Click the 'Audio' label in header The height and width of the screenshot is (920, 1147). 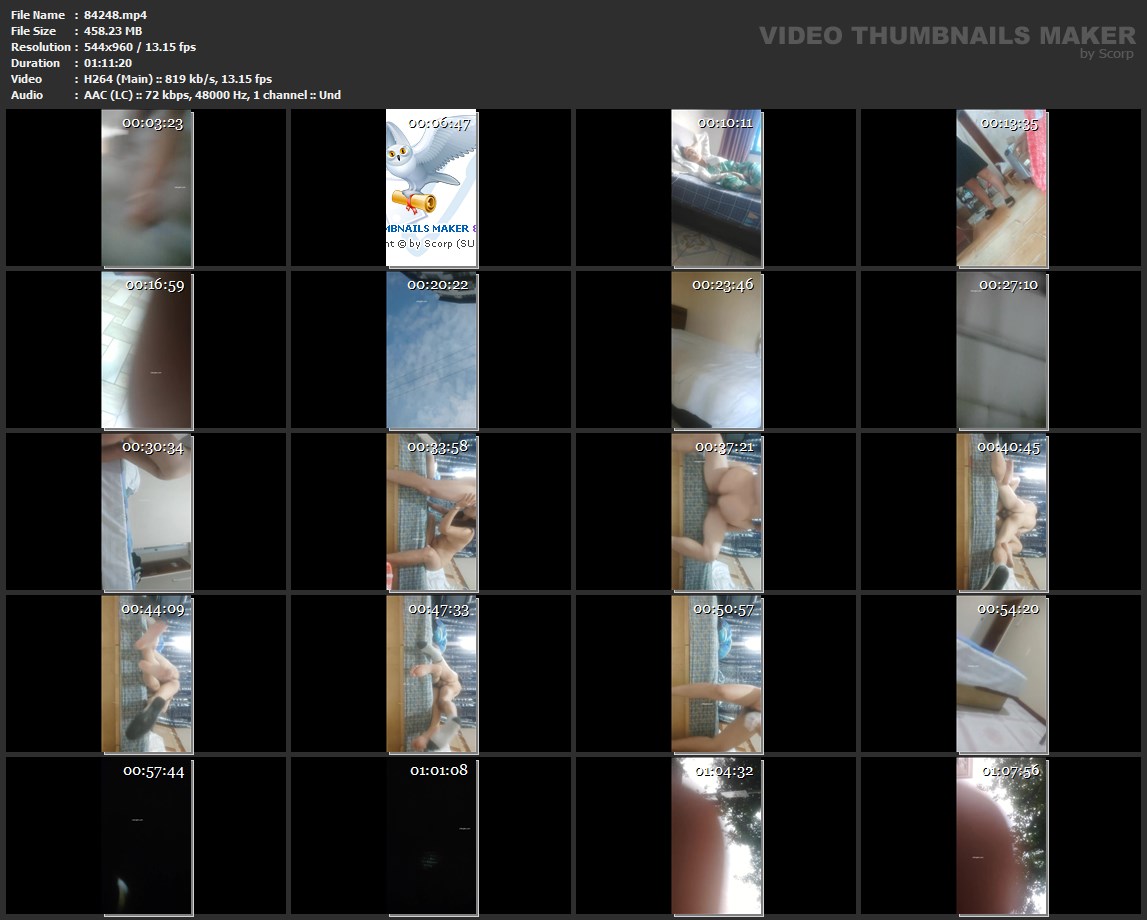(27, 95)
